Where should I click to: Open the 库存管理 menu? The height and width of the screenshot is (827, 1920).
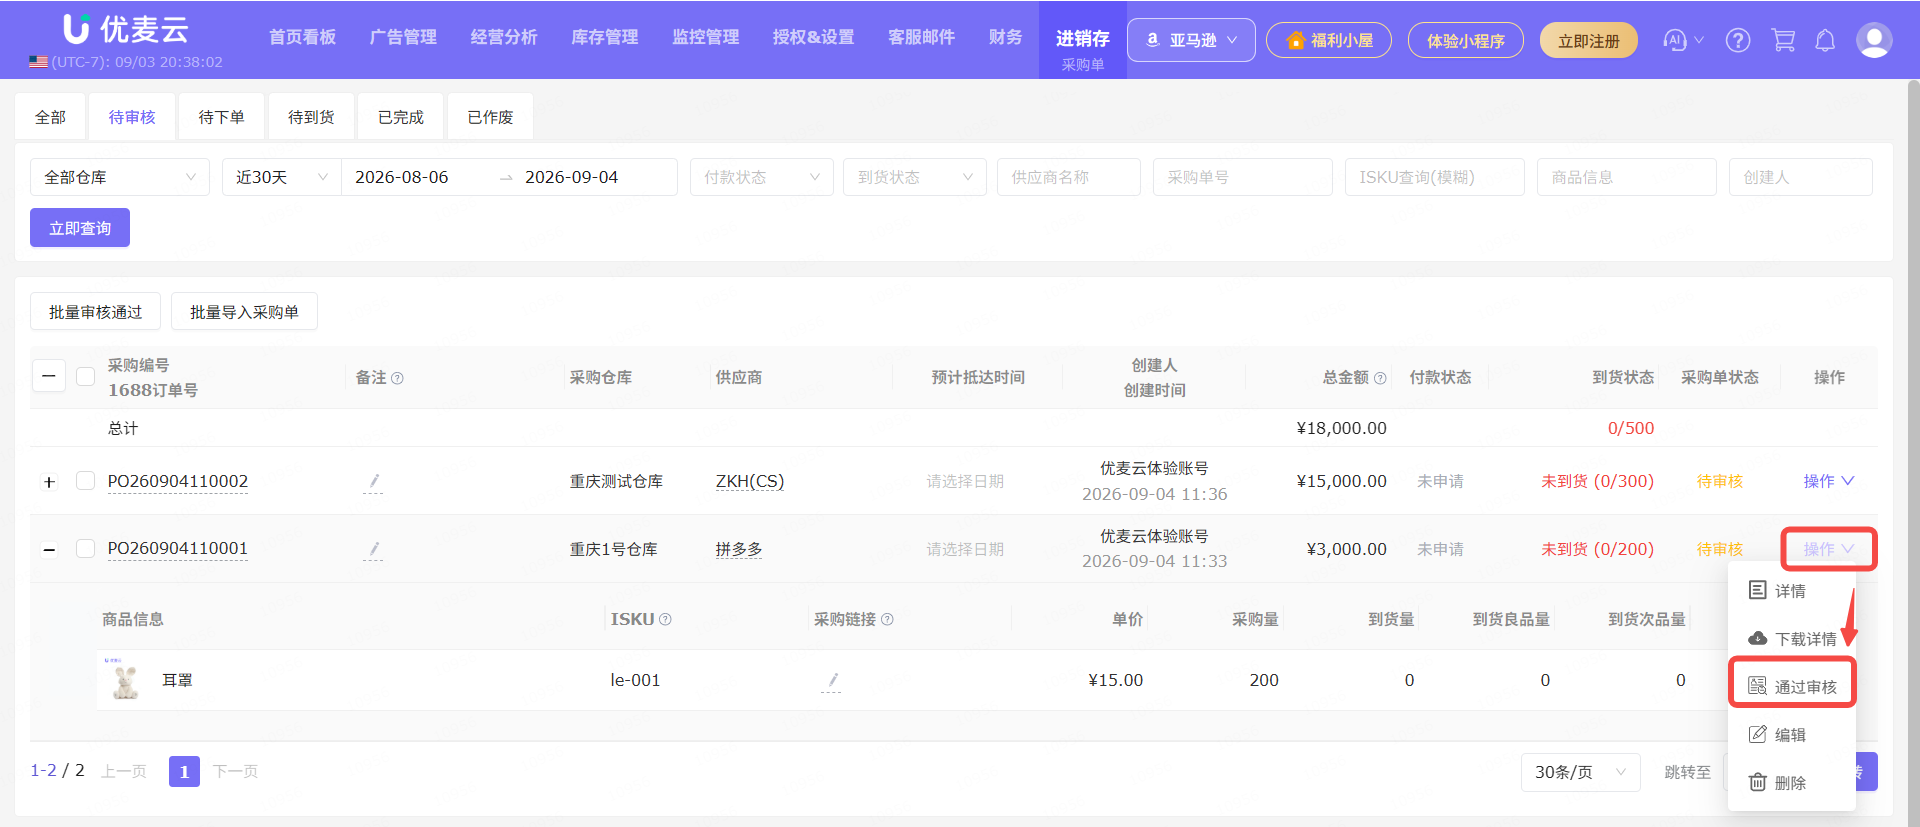[x=605, y=37]
